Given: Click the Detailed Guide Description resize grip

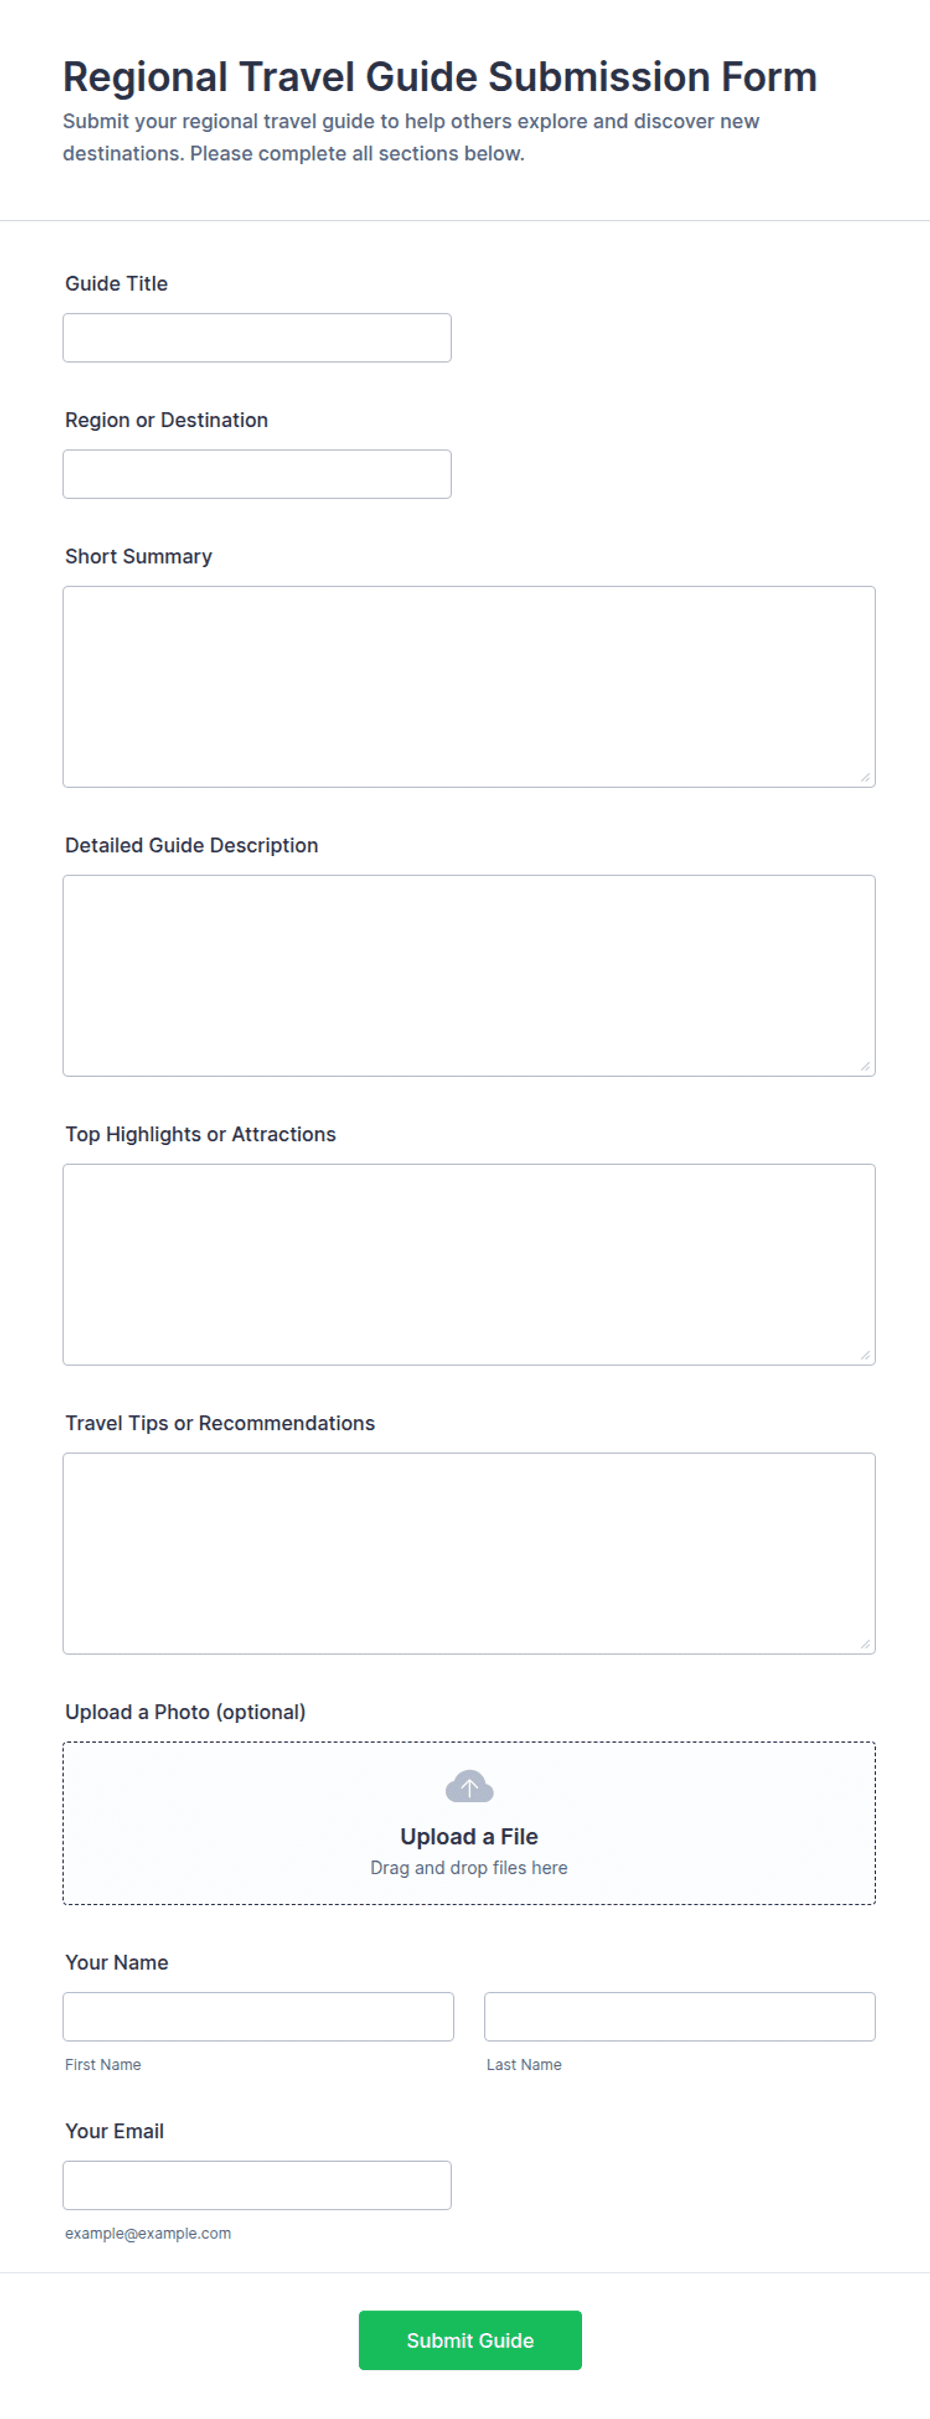Looking at the screenshot, I should pyautogui.click(x=865, y=1066).
